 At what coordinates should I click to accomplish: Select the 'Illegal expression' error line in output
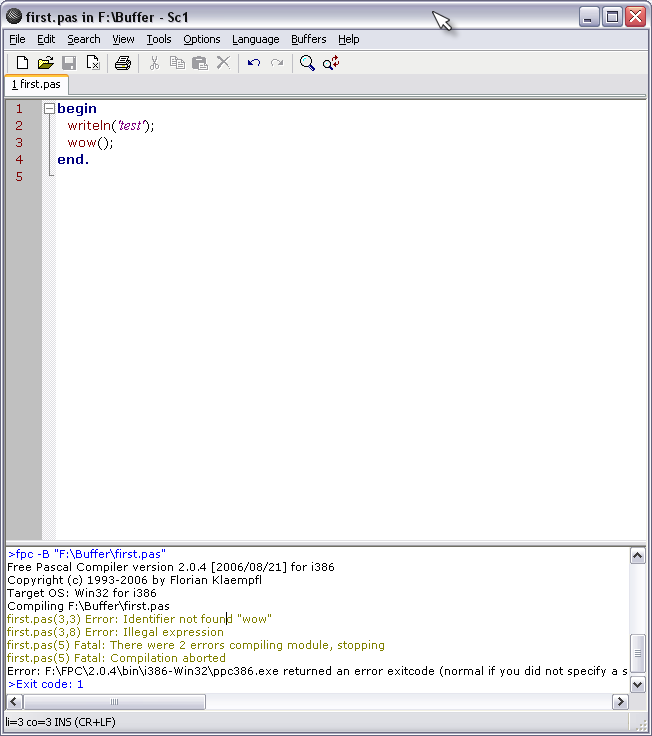coord(115,632)
